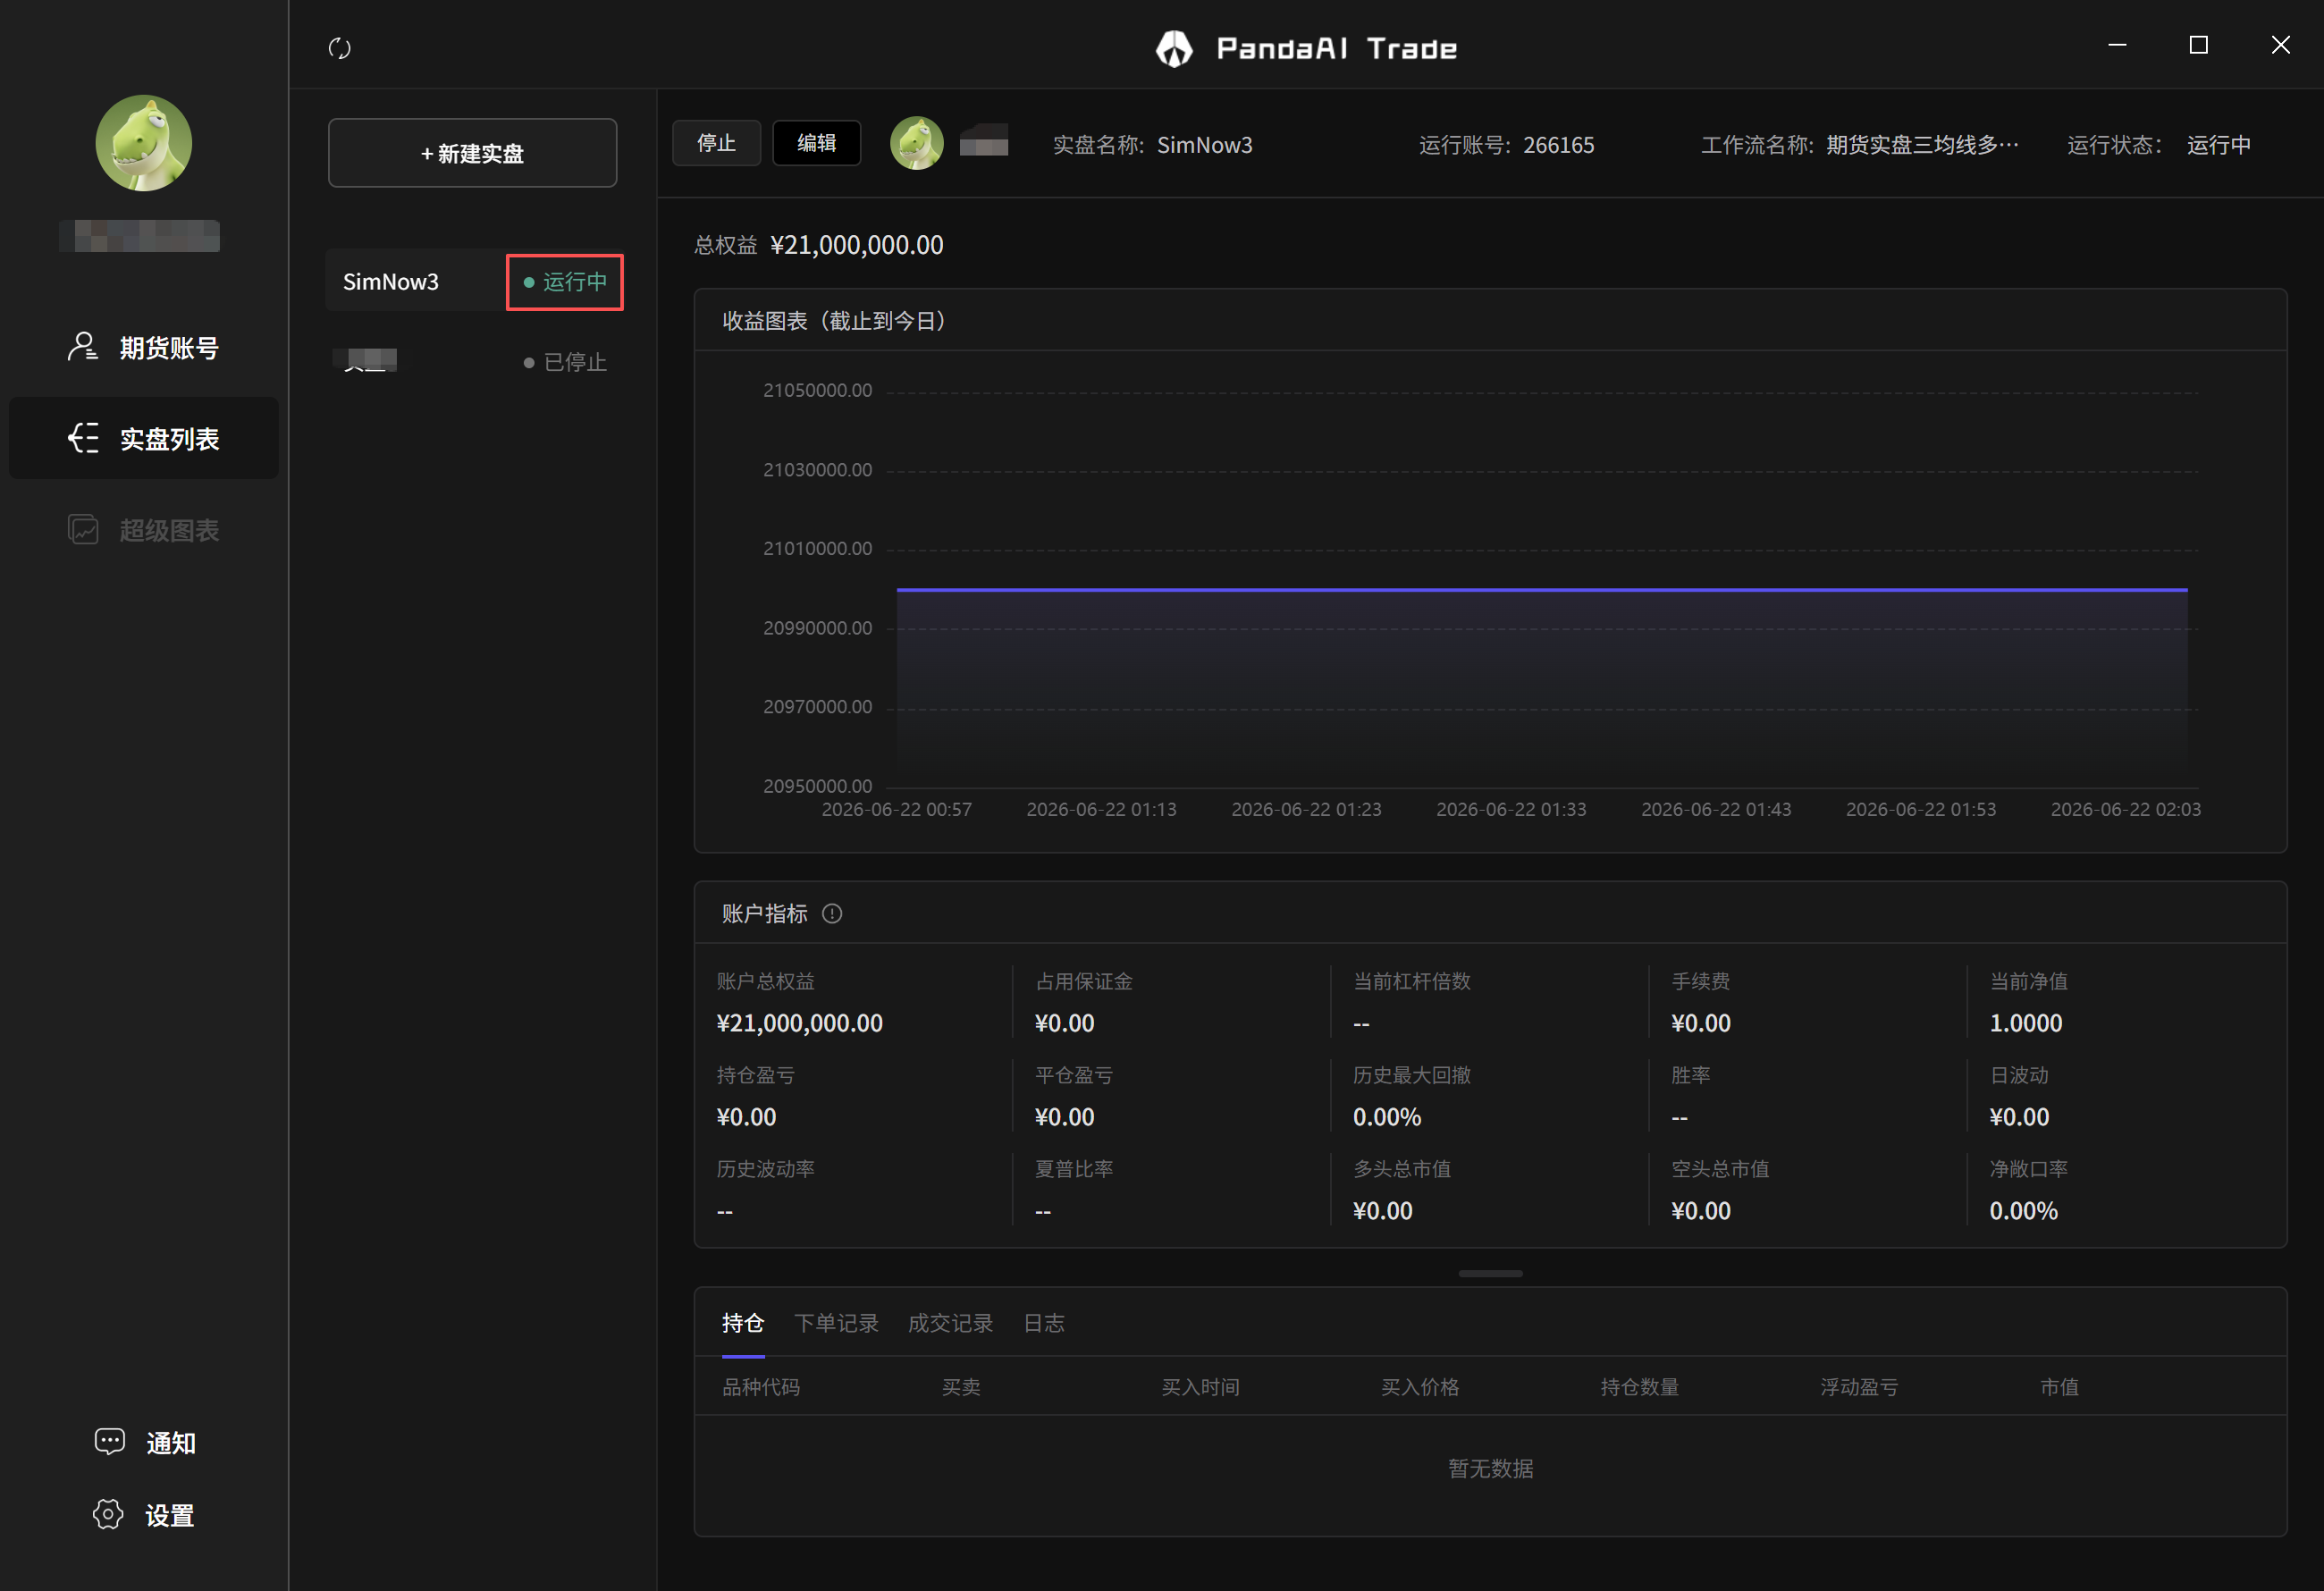
Task: Click the 通知 message icon
Action: point(109,1441)
